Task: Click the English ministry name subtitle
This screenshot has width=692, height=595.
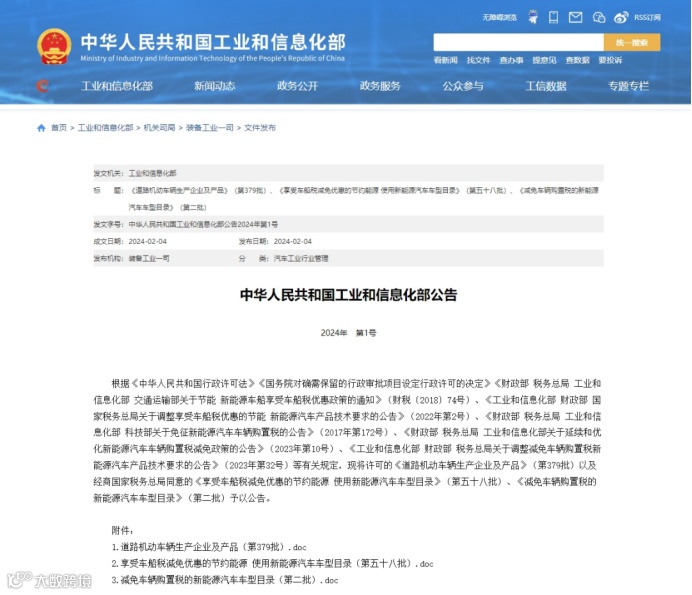Action: 212,58
